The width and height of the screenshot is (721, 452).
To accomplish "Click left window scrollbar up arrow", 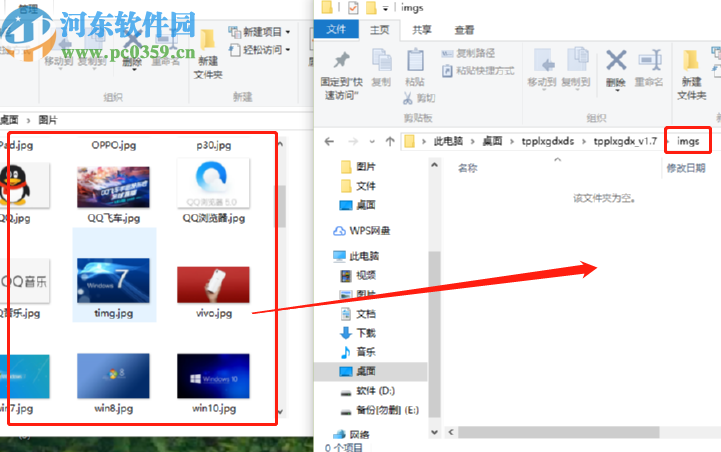I will pos(280,144).
